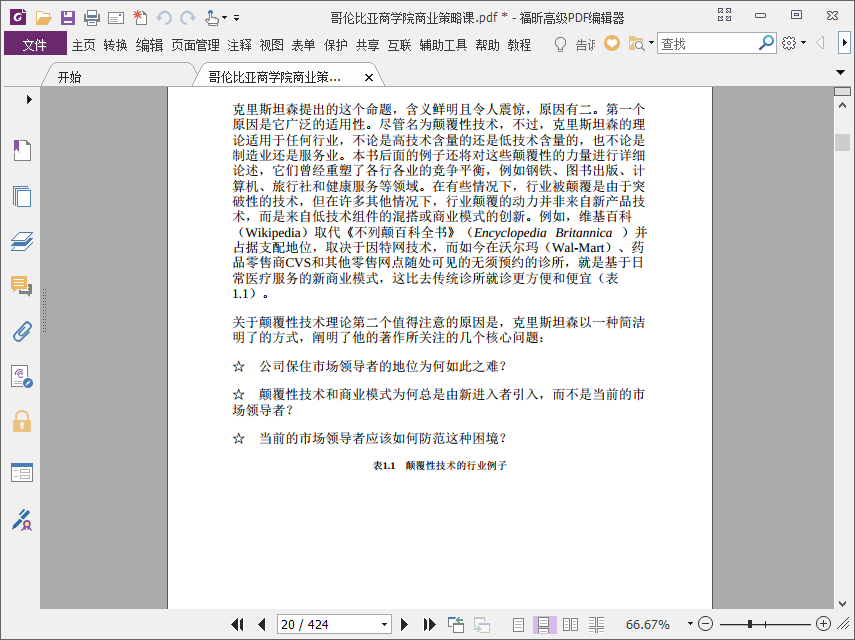Open the Attachments paperclip panel
855x640 pixels.
pos(22,331)
